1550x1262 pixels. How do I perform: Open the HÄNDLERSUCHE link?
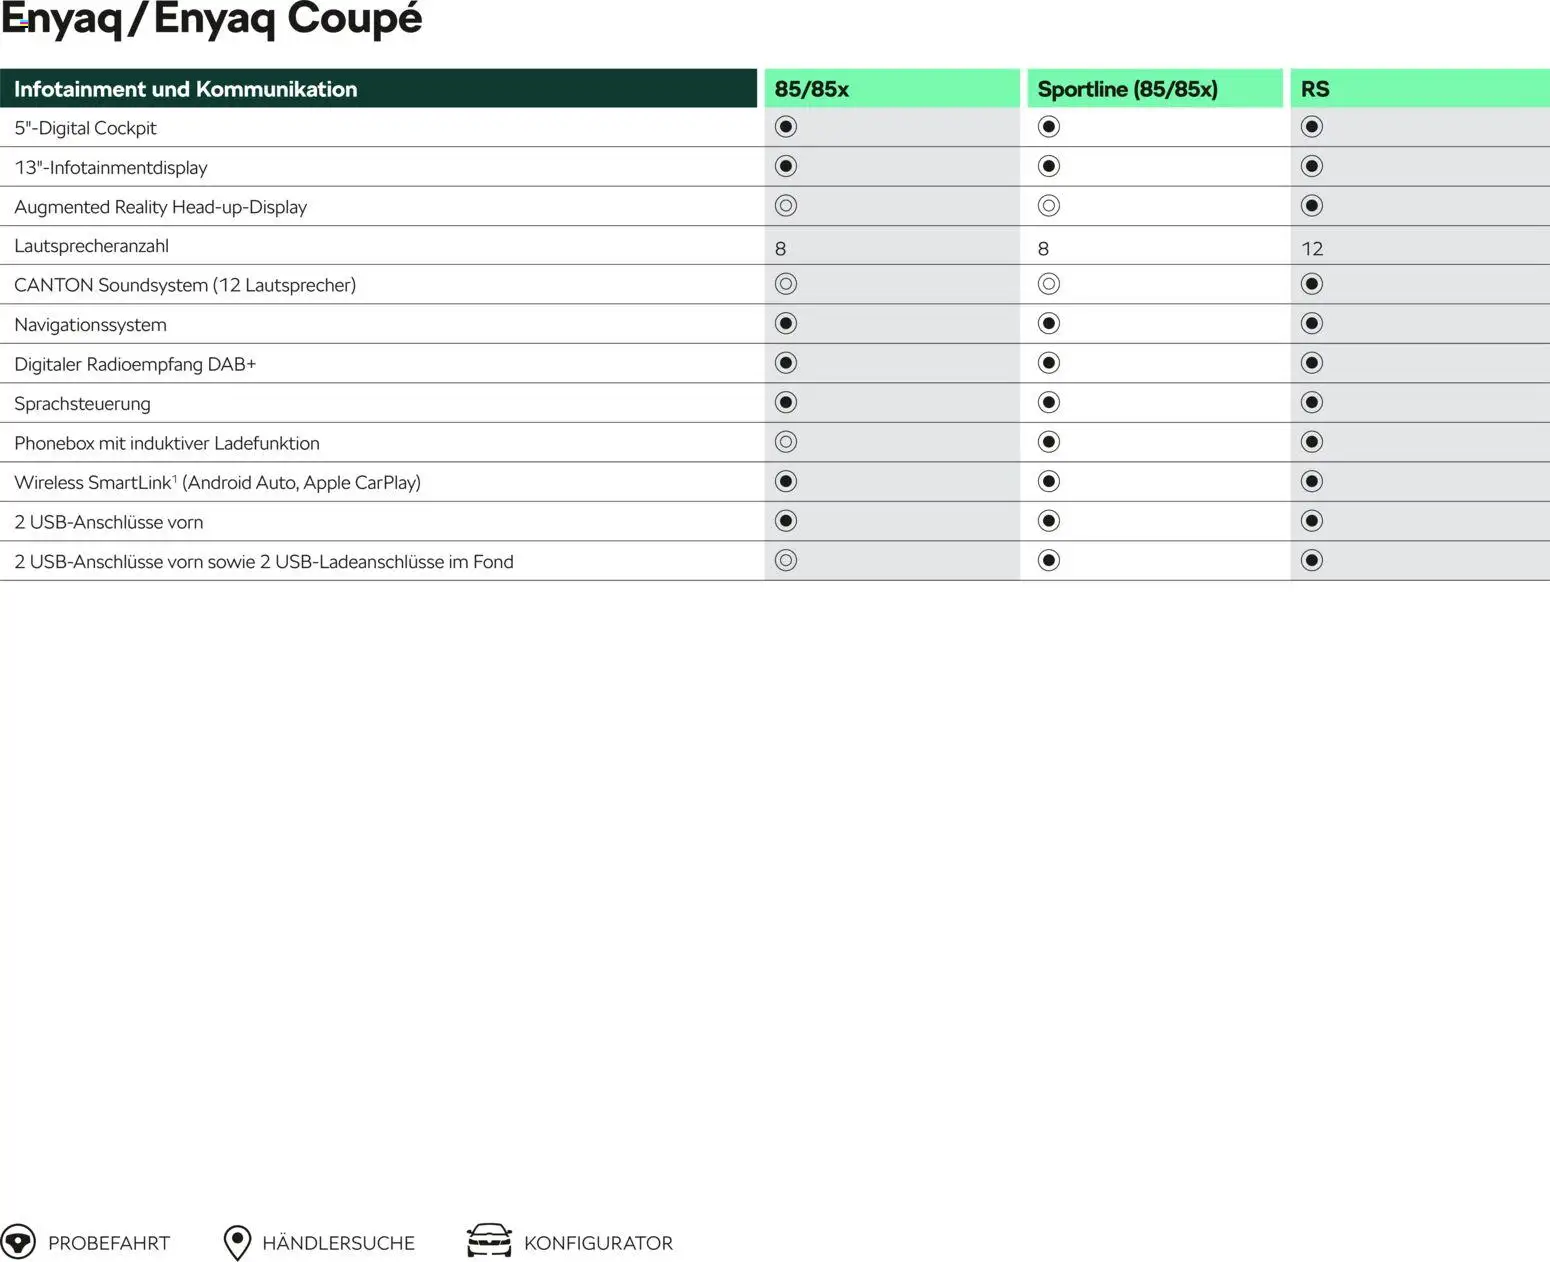point(338,1243)
